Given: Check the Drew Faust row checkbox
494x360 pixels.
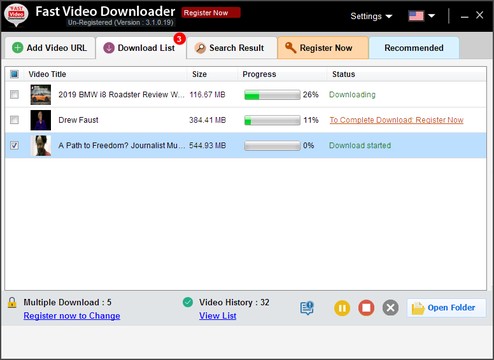Looking at the screenshot, I should click(14, 120).
